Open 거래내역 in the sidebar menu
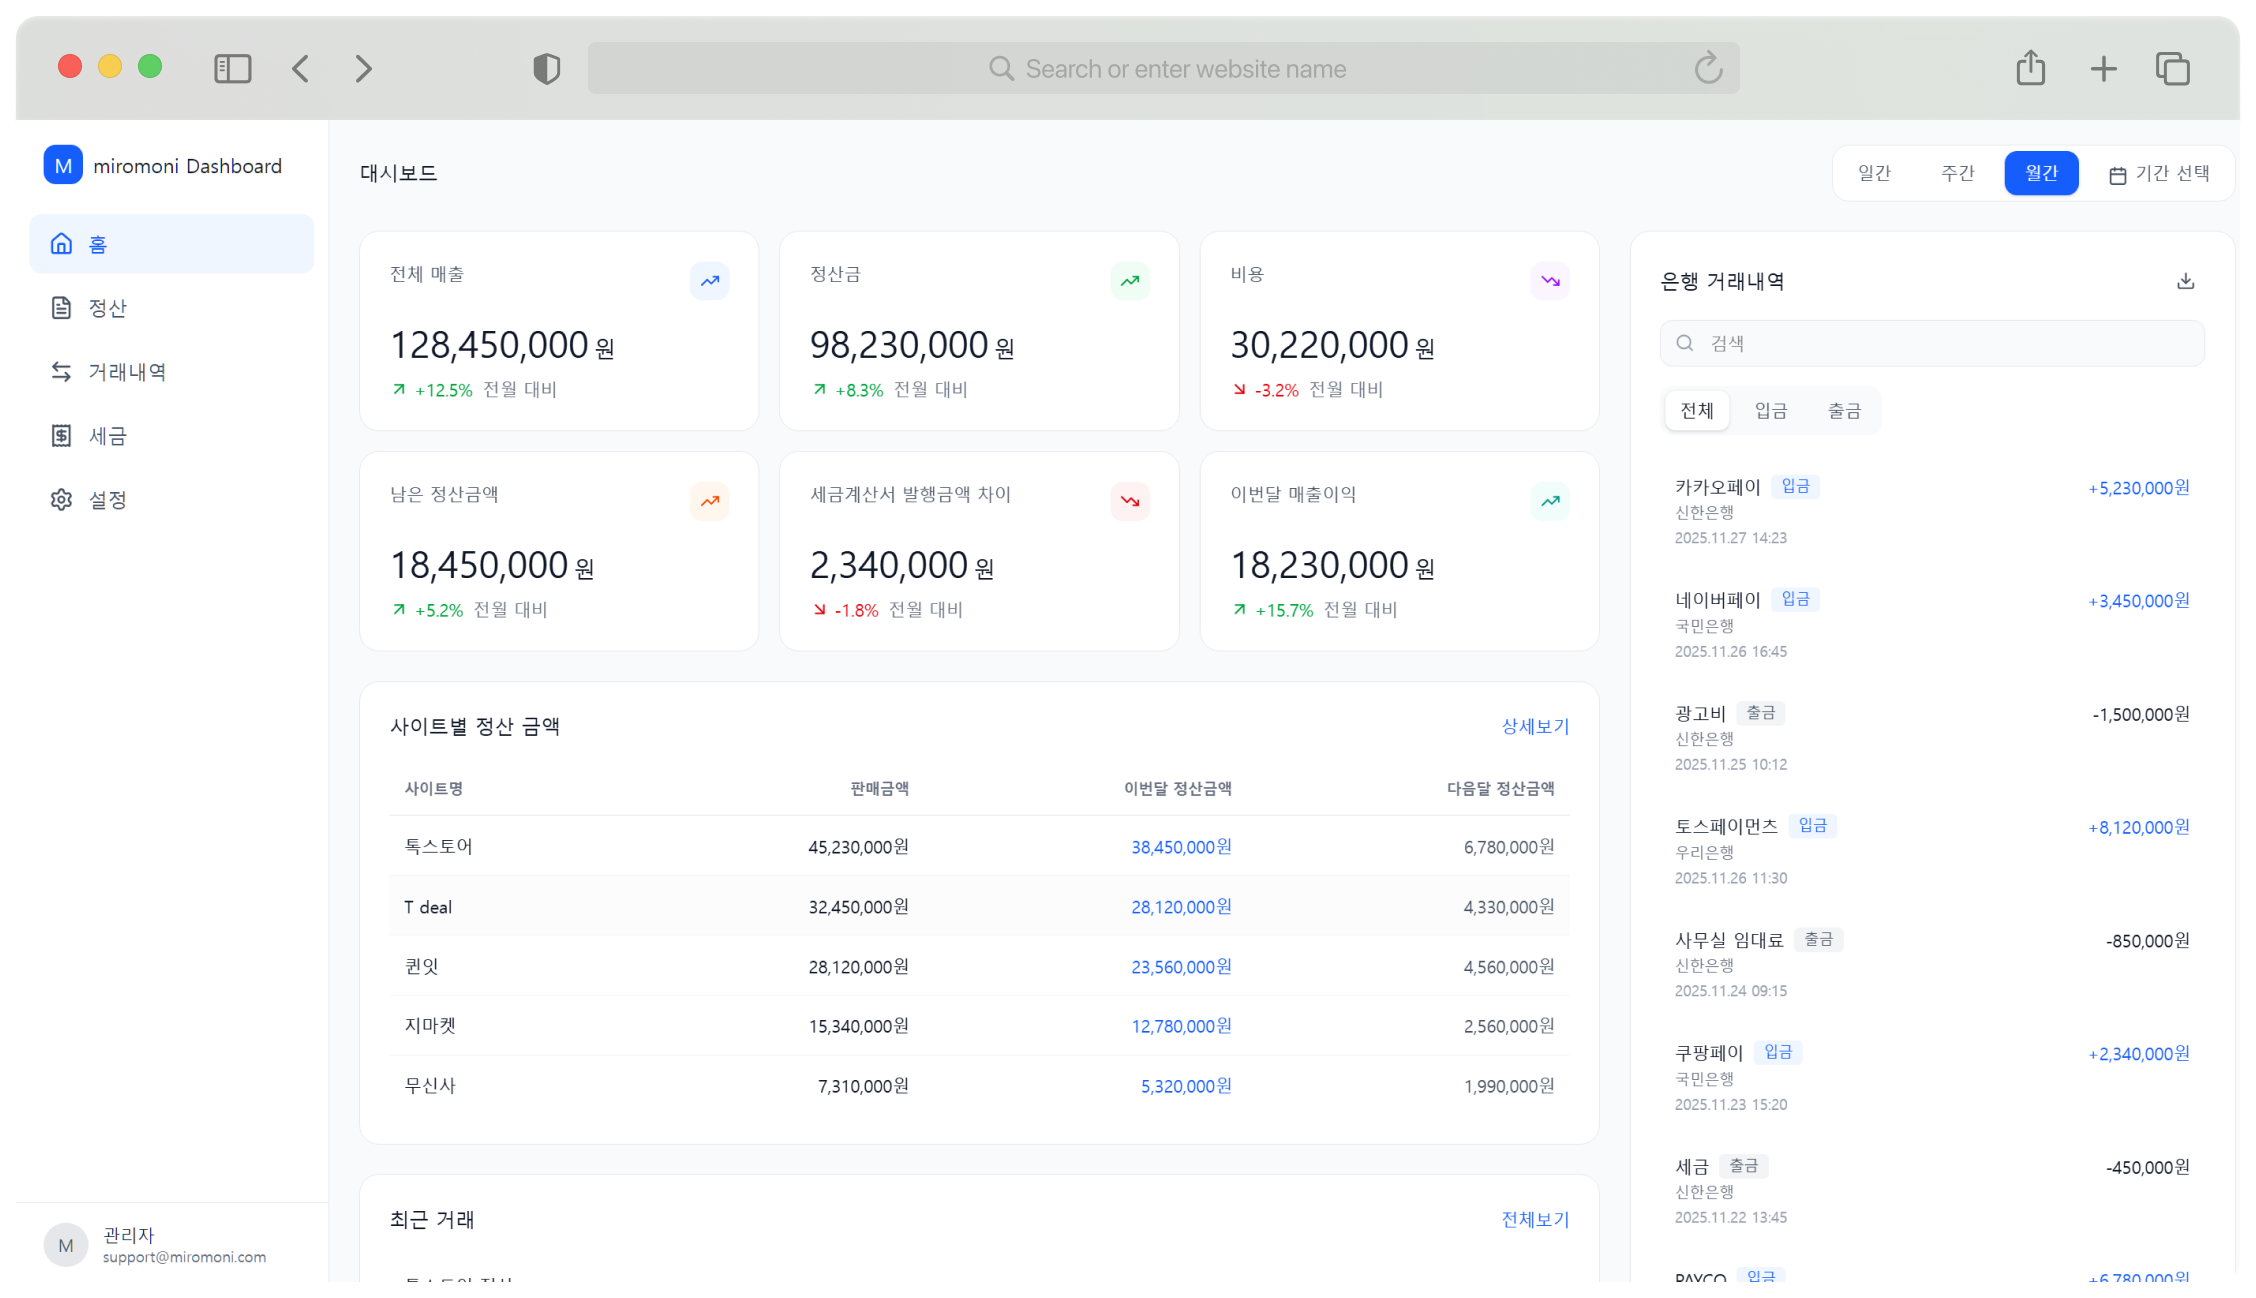This screenshot has height=1298, width=2256. [127, 372]
